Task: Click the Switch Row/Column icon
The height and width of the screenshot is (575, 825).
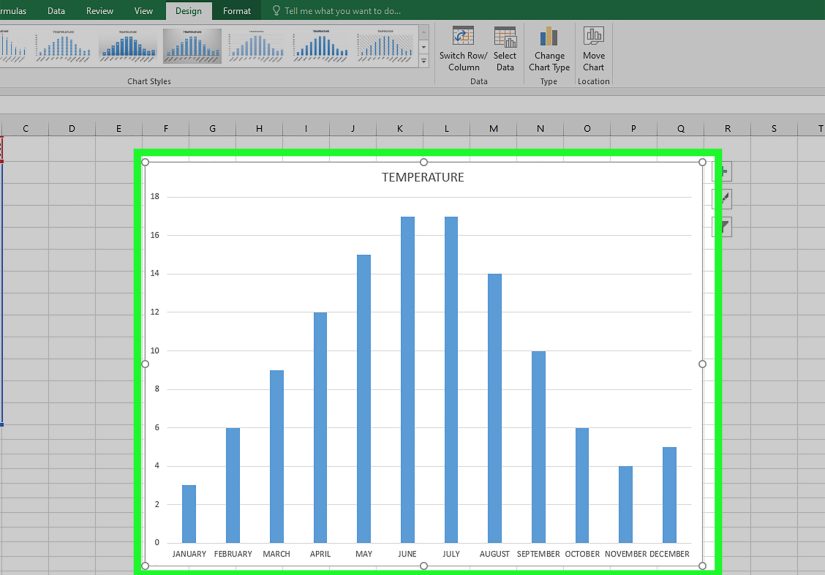Action: pyautogui.click(x=463, y=36)
